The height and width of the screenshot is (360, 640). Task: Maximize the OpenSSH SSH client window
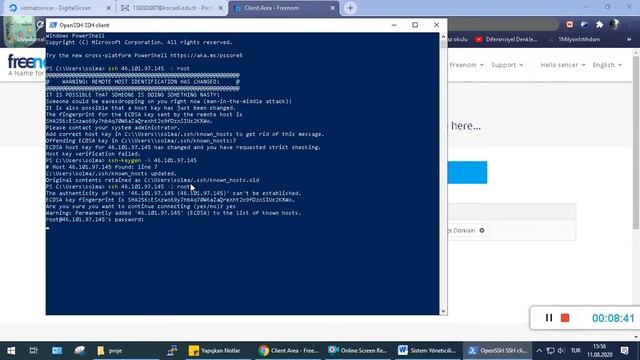click(x=415, y=25)
